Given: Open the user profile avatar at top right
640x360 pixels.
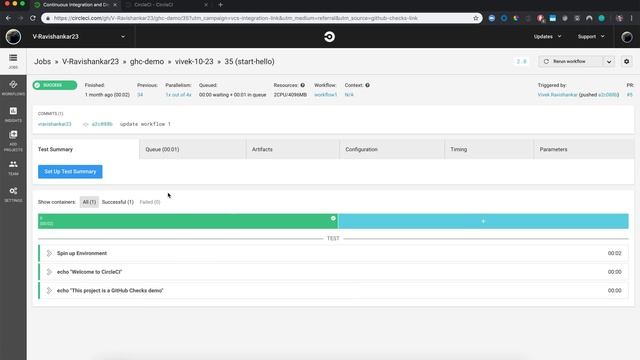Looking at the screenshot, I should click(627, 37).
